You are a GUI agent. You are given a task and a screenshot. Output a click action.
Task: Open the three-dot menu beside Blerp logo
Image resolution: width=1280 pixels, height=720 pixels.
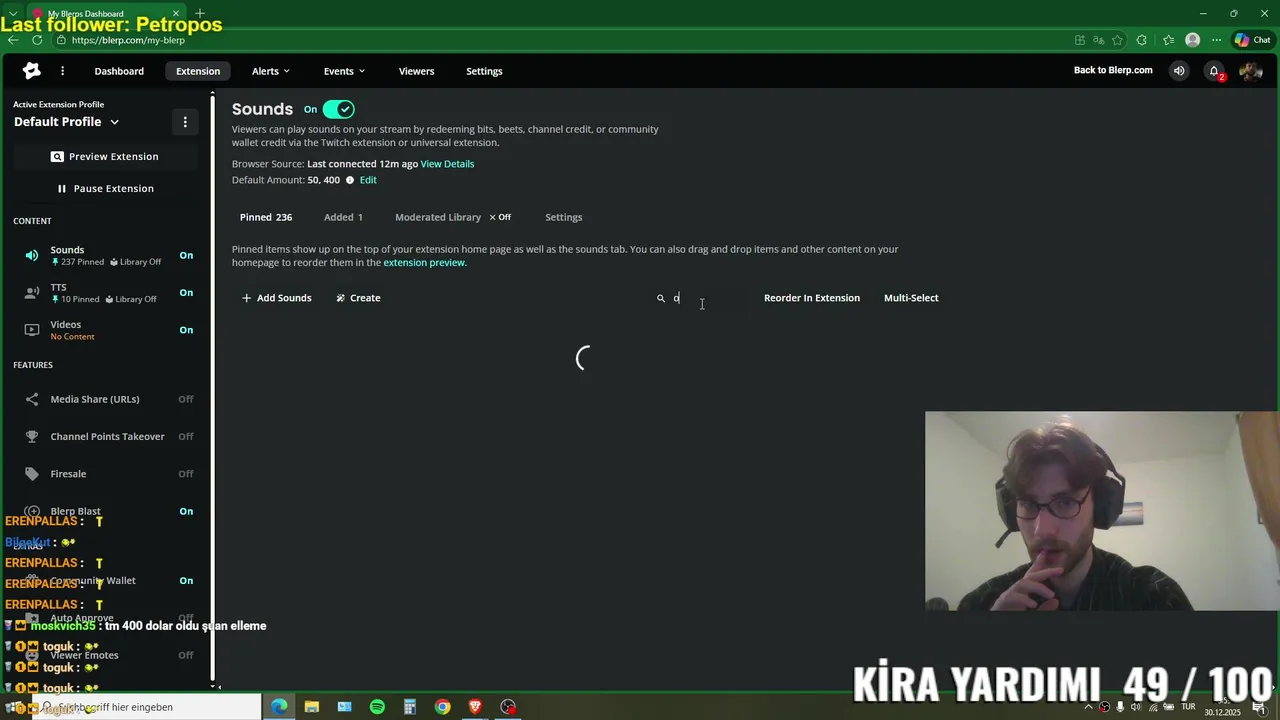62,71
